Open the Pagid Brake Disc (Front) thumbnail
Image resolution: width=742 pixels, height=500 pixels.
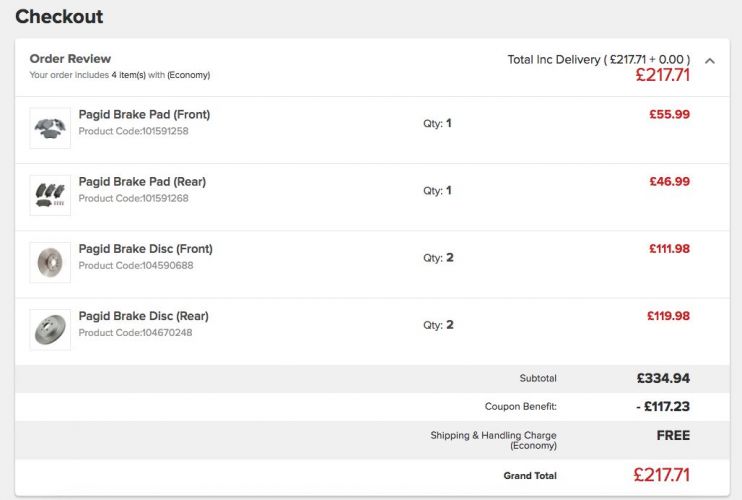point(50,263)
